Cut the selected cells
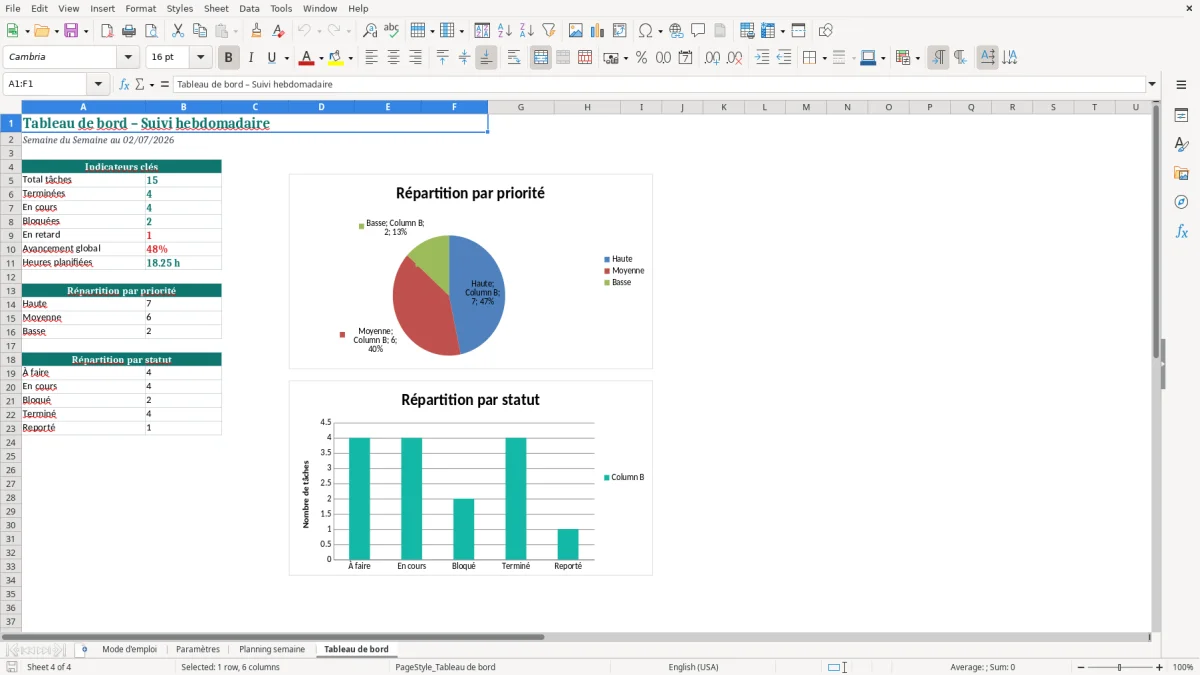Screen dimensions: 1200x675 click(x=178, y=31)
